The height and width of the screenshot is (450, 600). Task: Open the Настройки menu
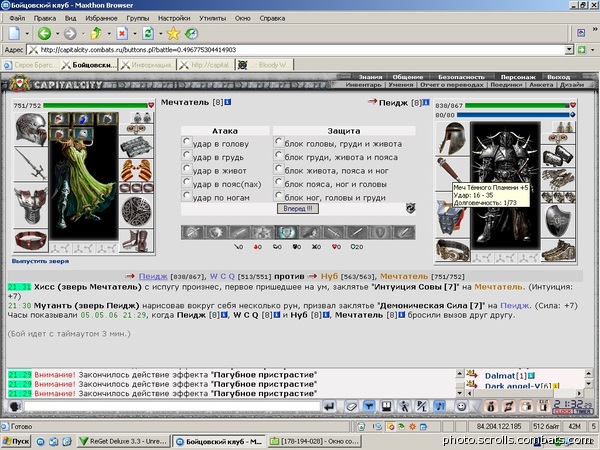(174, 18)
